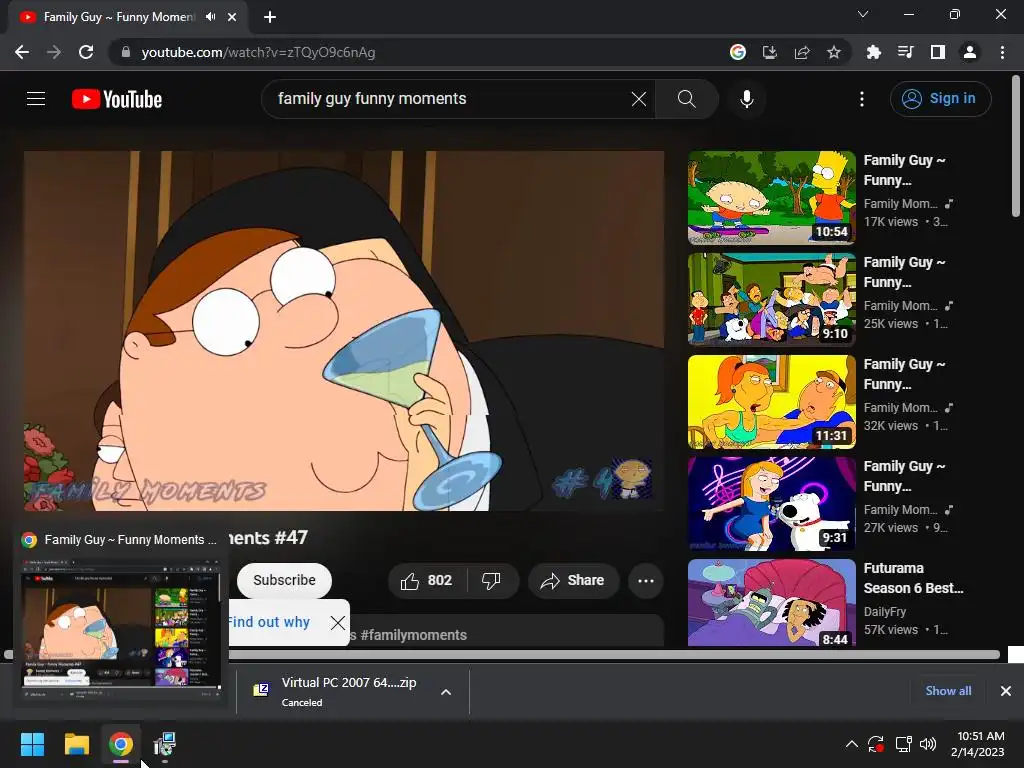
Task: Open suggested video with 9:31 duration
Action: tap(771, 504)
